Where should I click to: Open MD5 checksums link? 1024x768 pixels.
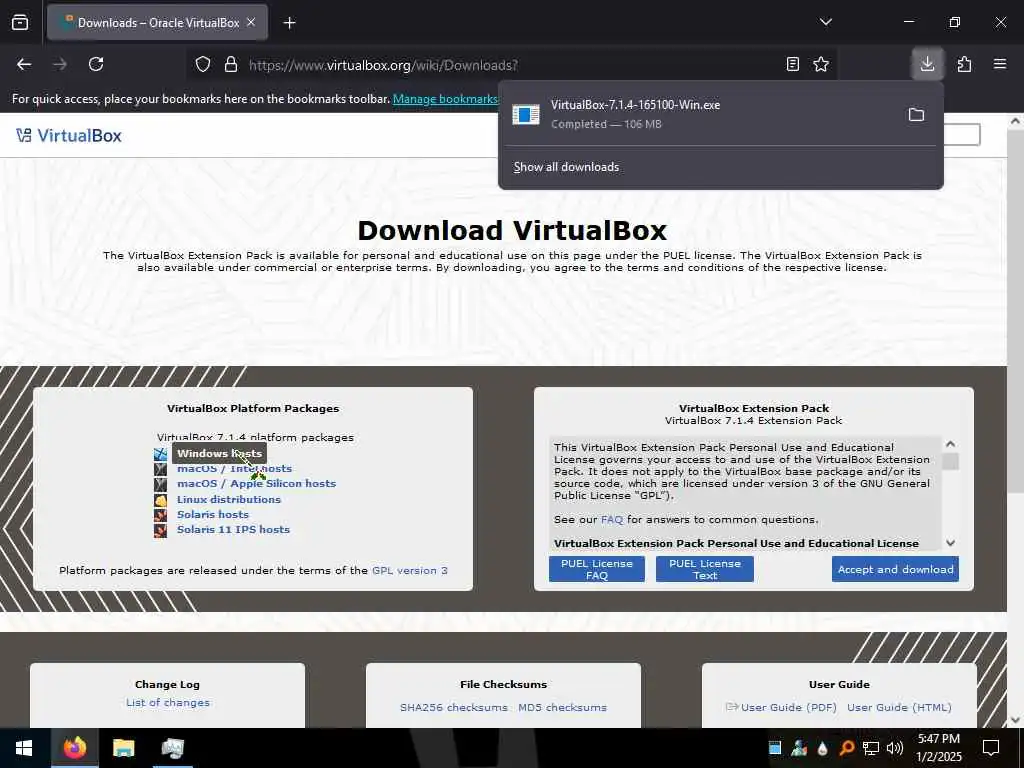coord(562,707)
